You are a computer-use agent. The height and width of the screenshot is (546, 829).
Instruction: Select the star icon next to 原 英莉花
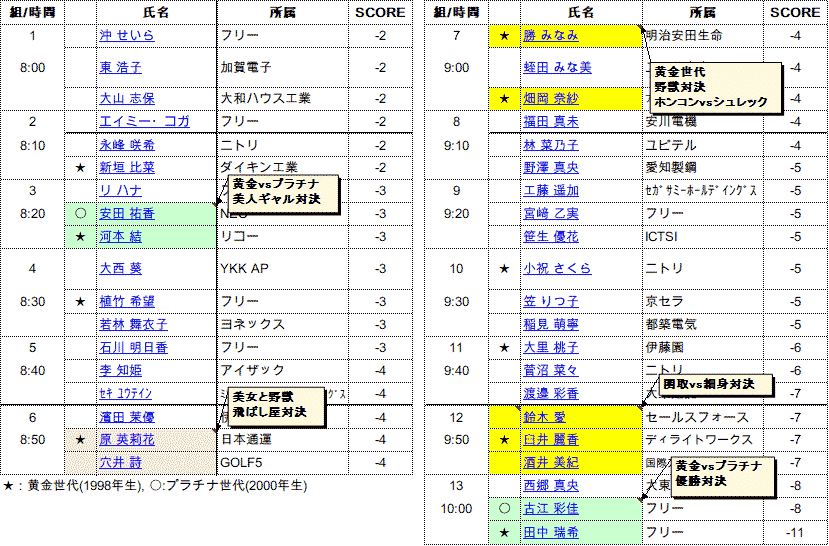80,439
